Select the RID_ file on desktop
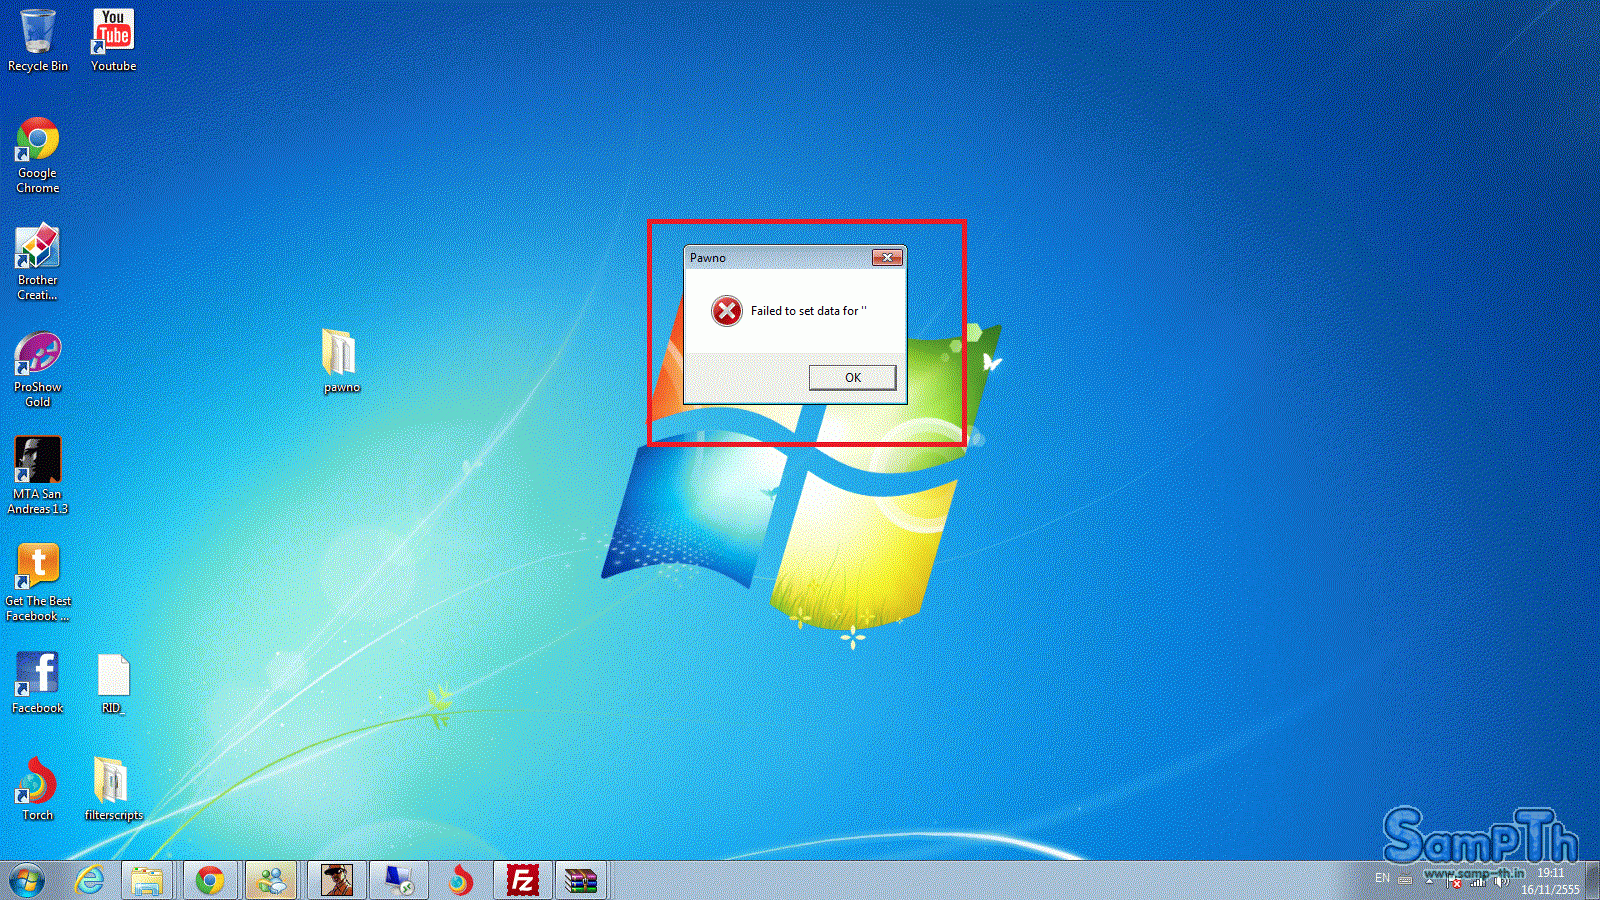 [113, 684]
